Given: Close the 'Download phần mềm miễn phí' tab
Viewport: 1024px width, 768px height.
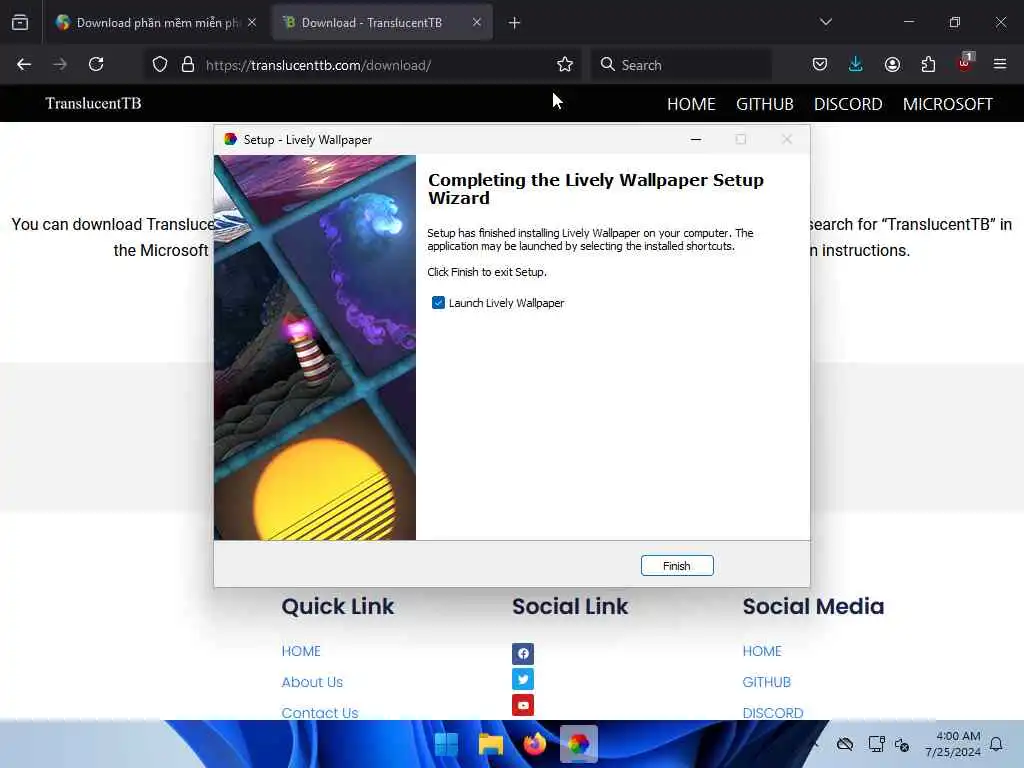Looking at the screenshot, I should click(x=252, y=23).
